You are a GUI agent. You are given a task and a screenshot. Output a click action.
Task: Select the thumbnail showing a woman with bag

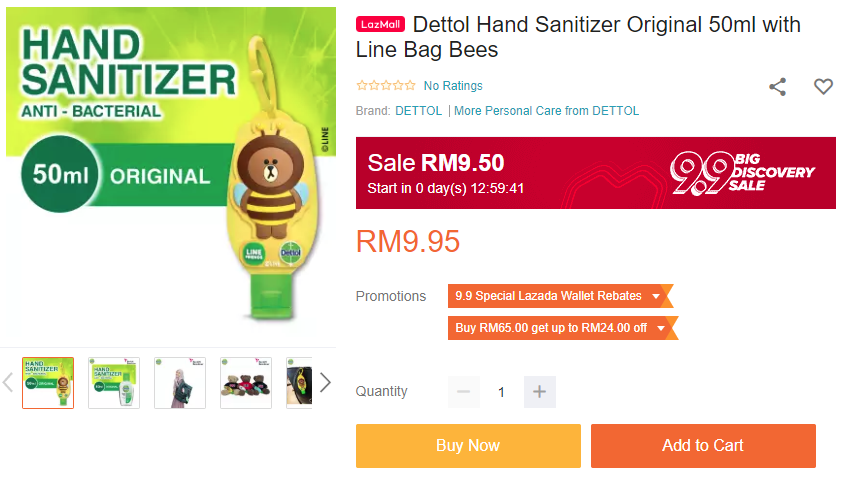pos(180,383)
